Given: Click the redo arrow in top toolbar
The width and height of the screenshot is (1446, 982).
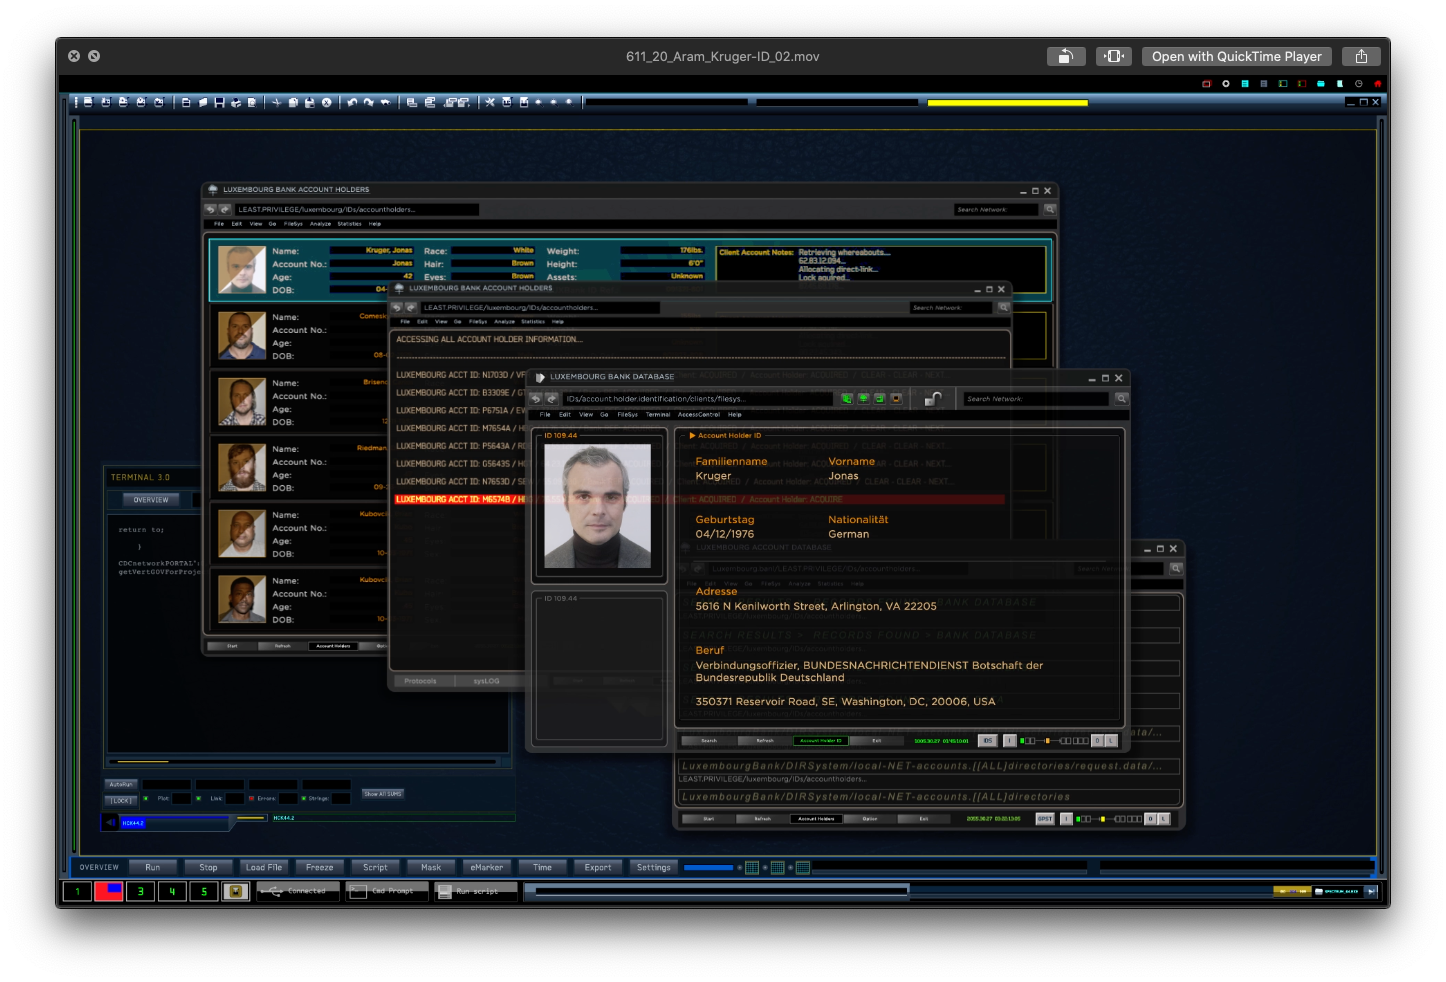Looking at the screenshot, I should click(x=368, y=102).
